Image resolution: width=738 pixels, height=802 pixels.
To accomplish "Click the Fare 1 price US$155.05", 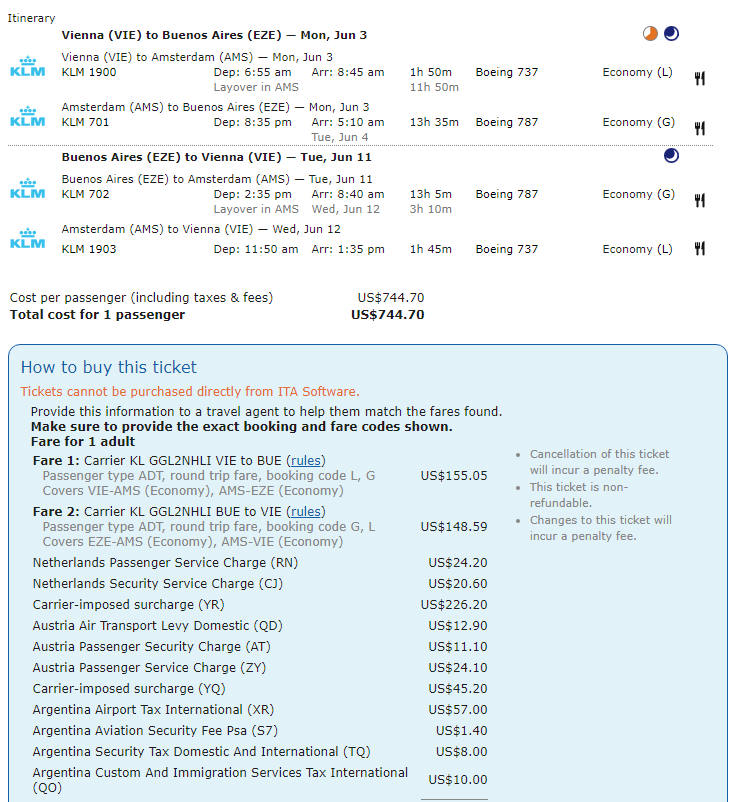I will click(454, 476).
